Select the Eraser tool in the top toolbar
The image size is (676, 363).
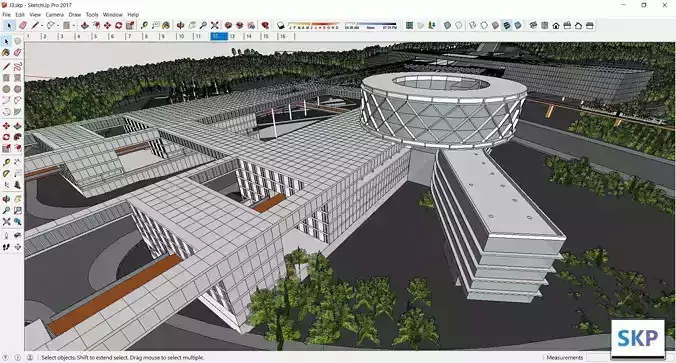pyautogui.click(x=23, y=26)
